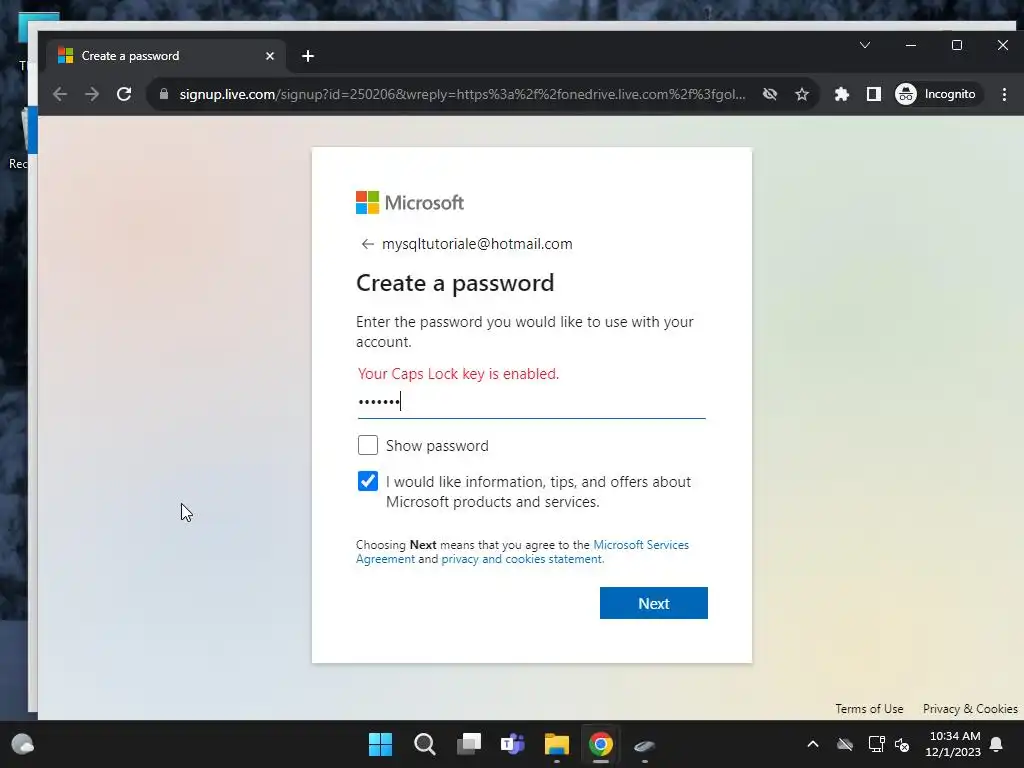
Task: Click the taskbar app right of Chrome
Action: click(645, 744)
